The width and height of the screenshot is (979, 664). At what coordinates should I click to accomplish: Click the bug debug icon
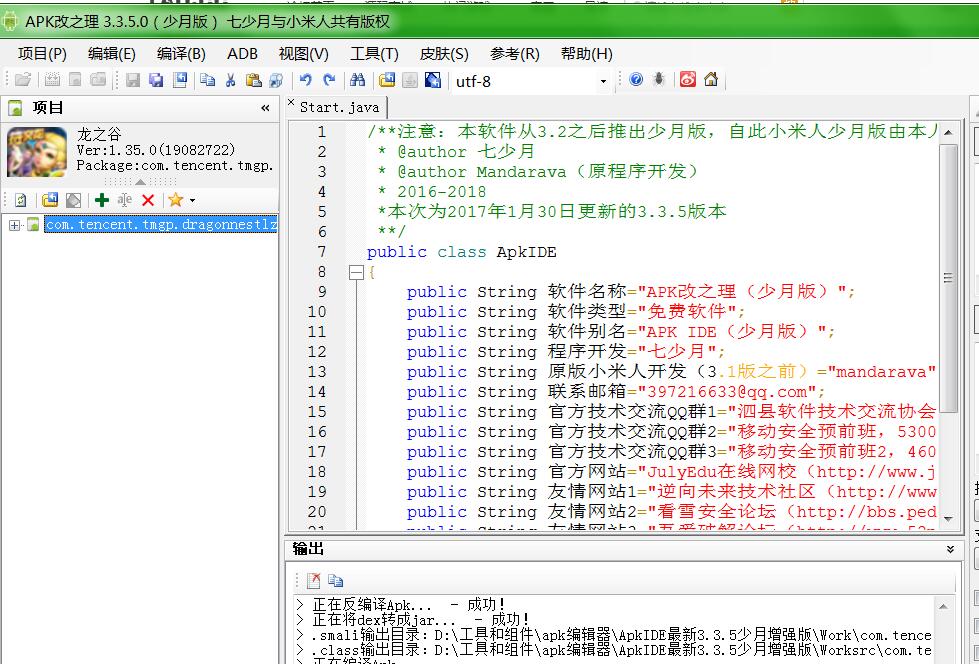(x=659, y=80)
